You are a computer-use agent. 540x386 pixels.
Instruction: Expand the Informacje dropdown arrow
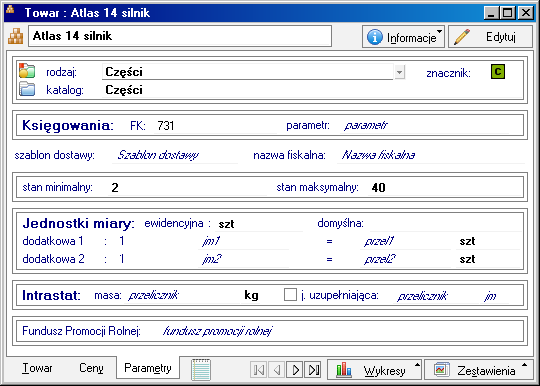point(439,32)
